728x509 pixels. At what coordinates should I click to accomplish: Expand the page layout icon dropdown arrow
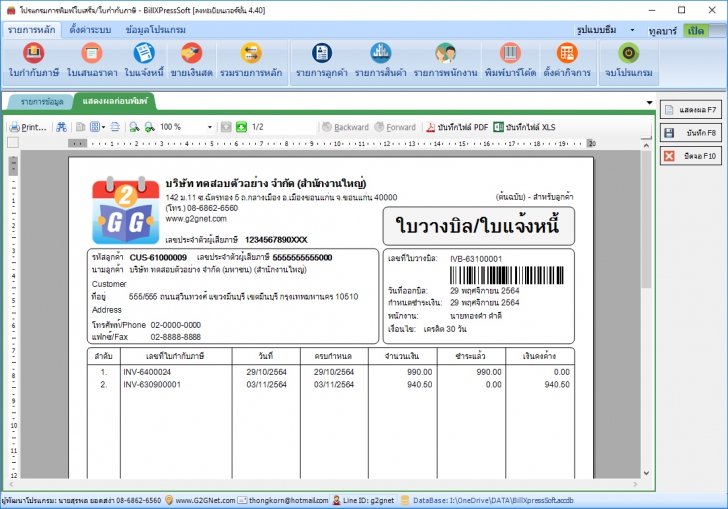point(103,127)
